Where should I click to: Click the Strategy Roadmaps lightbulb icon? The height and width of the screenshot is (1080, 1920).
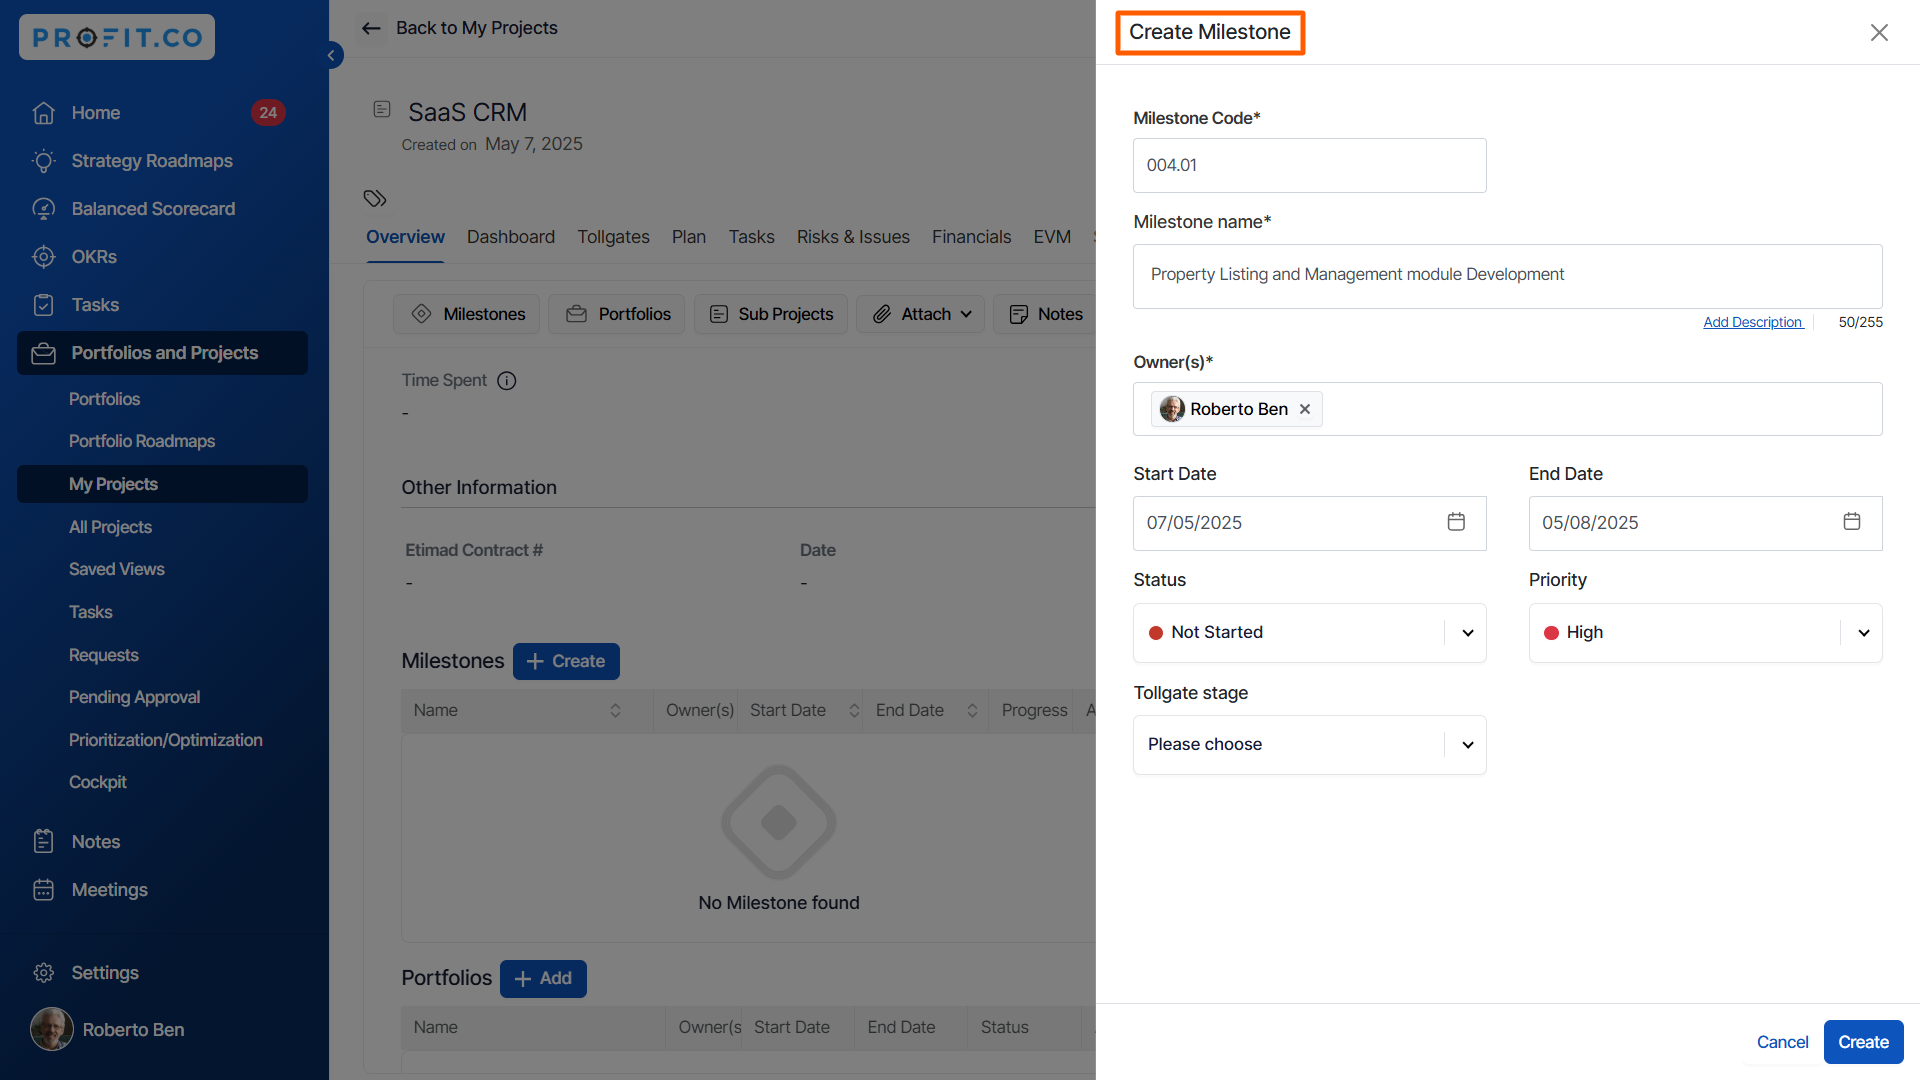tap(43, 161)
